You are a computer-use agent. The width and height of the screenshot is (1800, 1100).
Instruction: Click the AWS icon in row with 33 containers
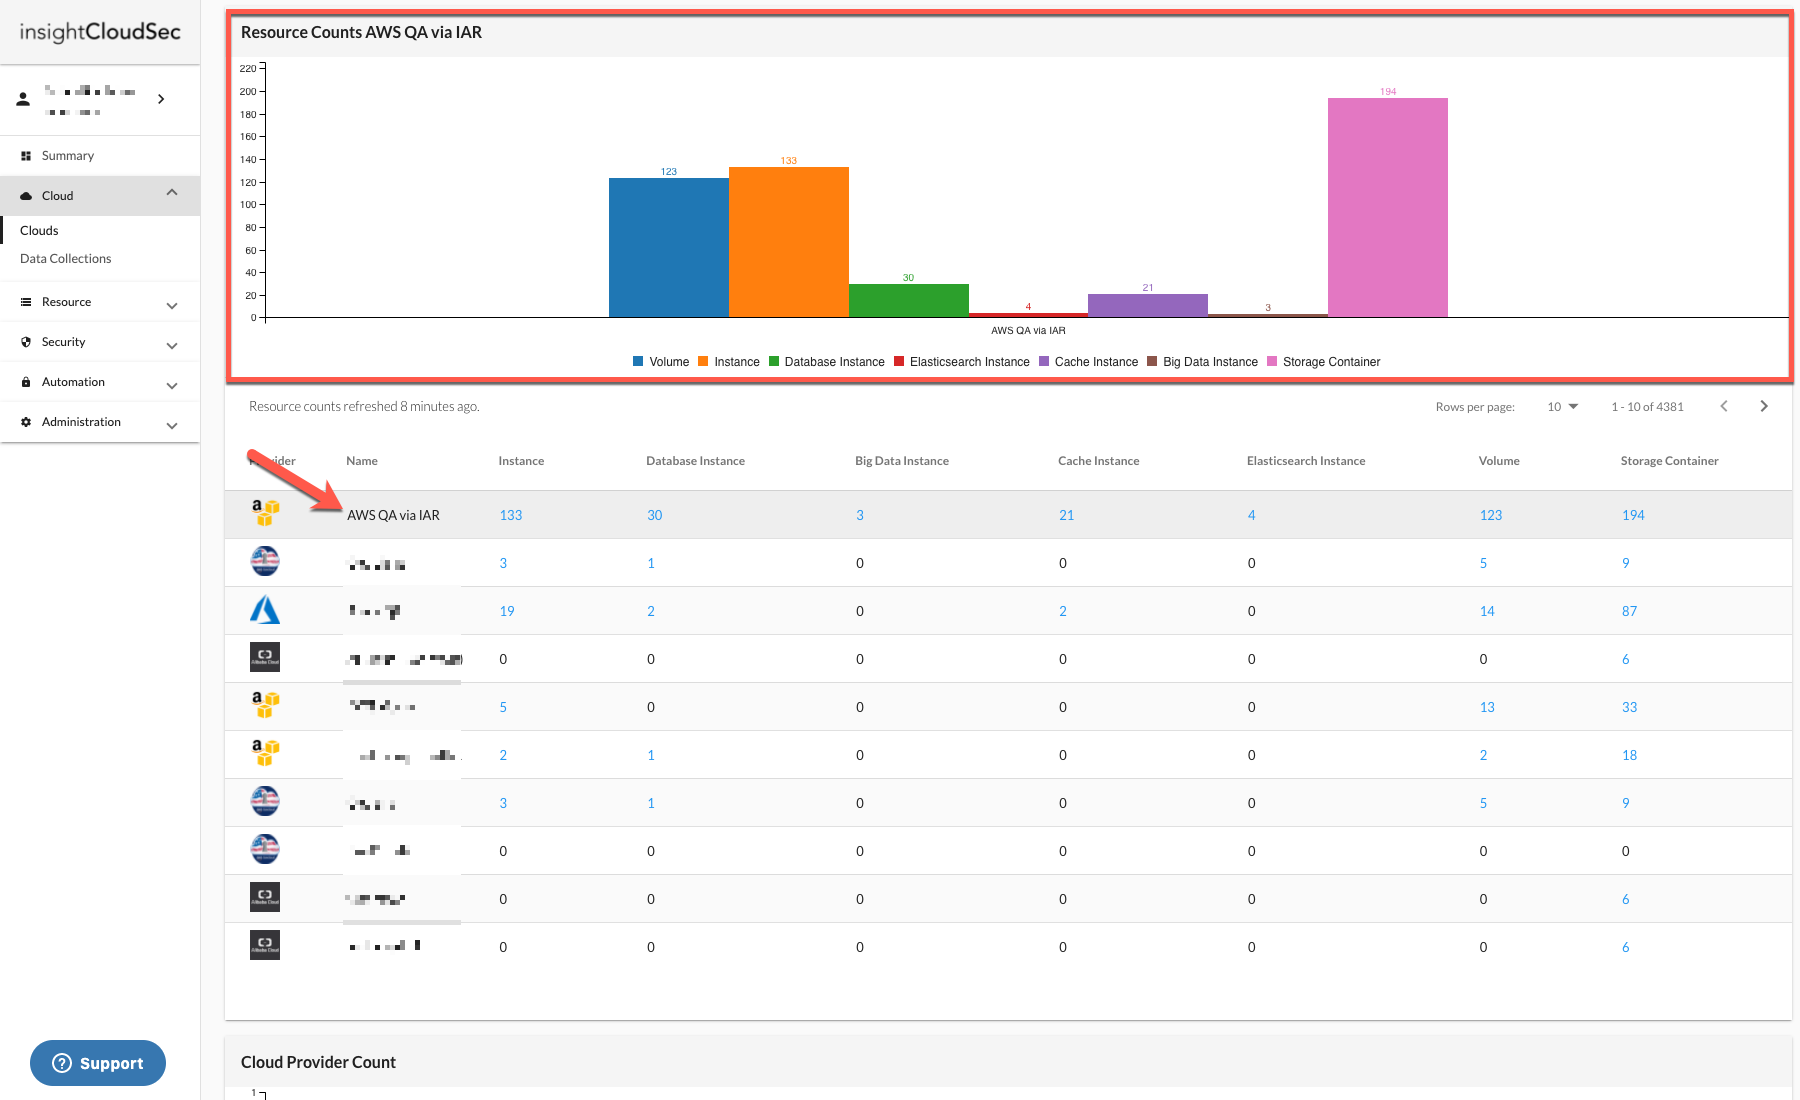[265, 705]
